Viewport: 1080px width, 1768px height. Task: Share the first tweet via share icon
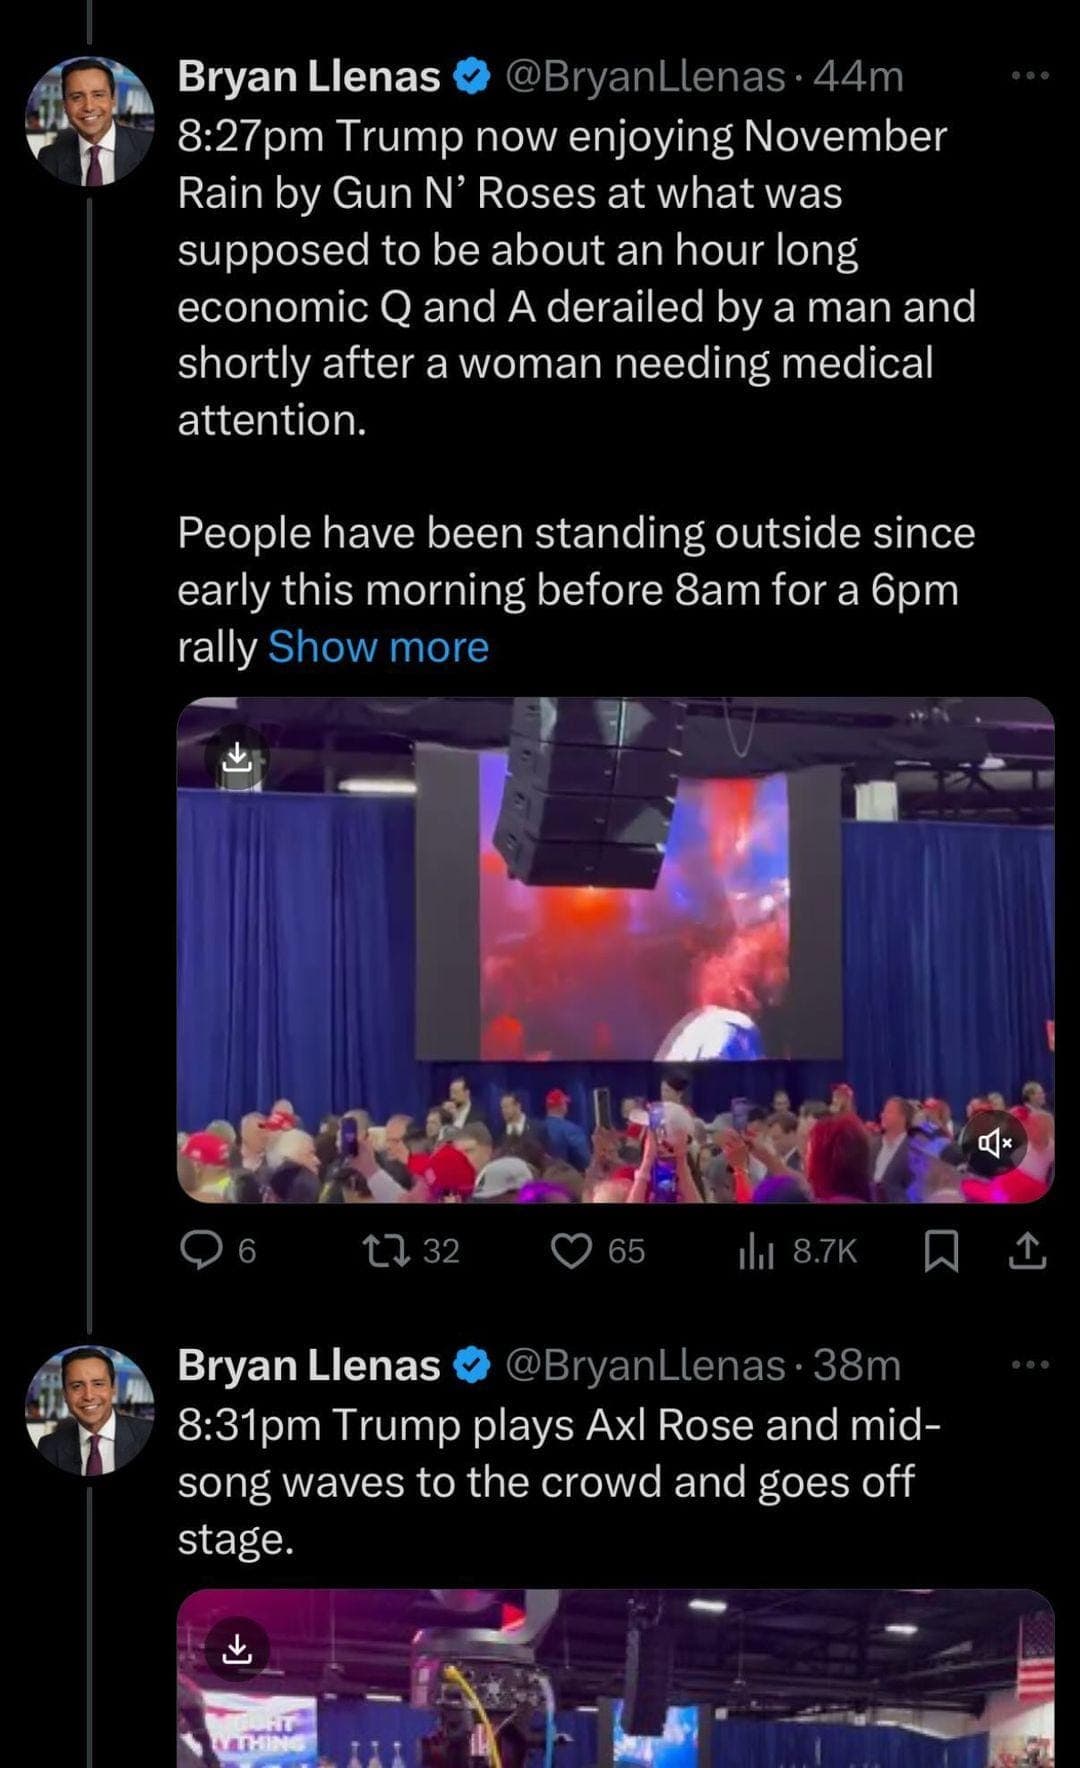coord(1028,1250)
